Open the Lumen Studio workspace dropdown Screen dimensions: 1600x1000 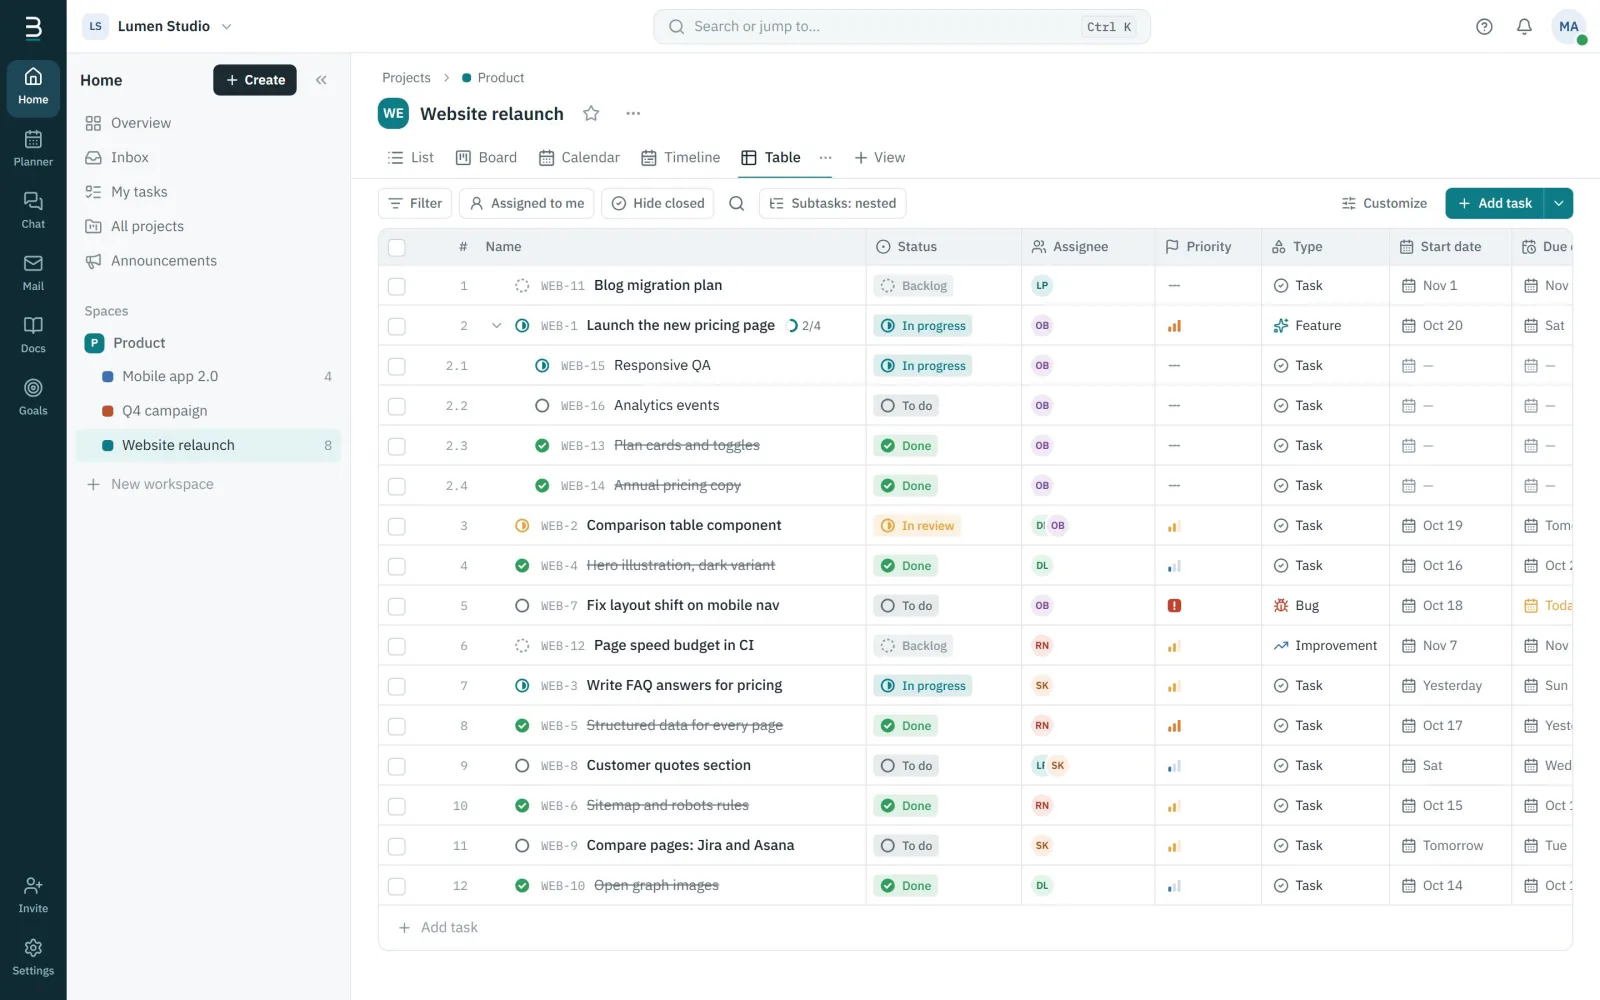pyautogui.click(x=157, y=26)
